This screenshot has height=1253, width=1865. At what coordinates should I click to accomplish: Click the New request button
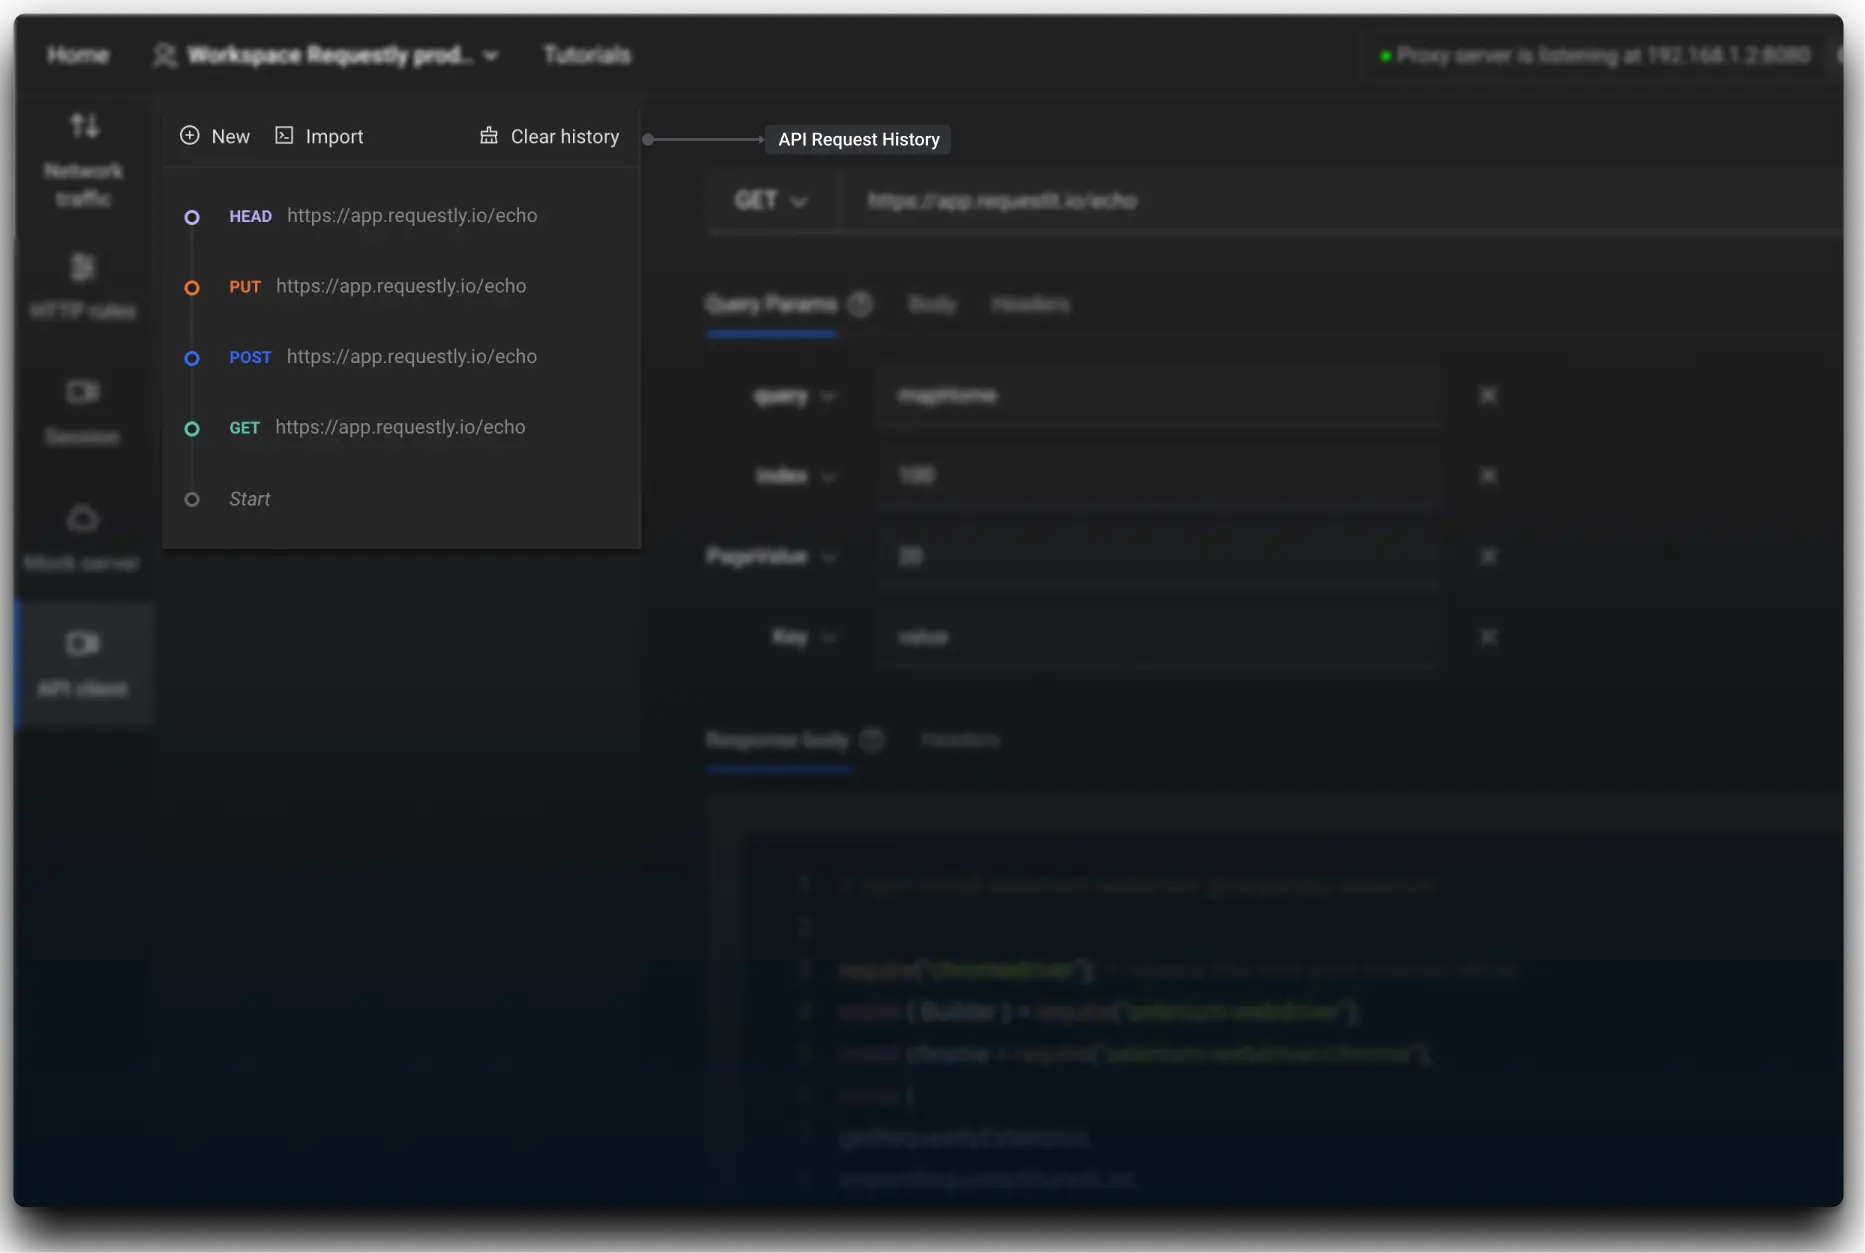coord(215,136)
